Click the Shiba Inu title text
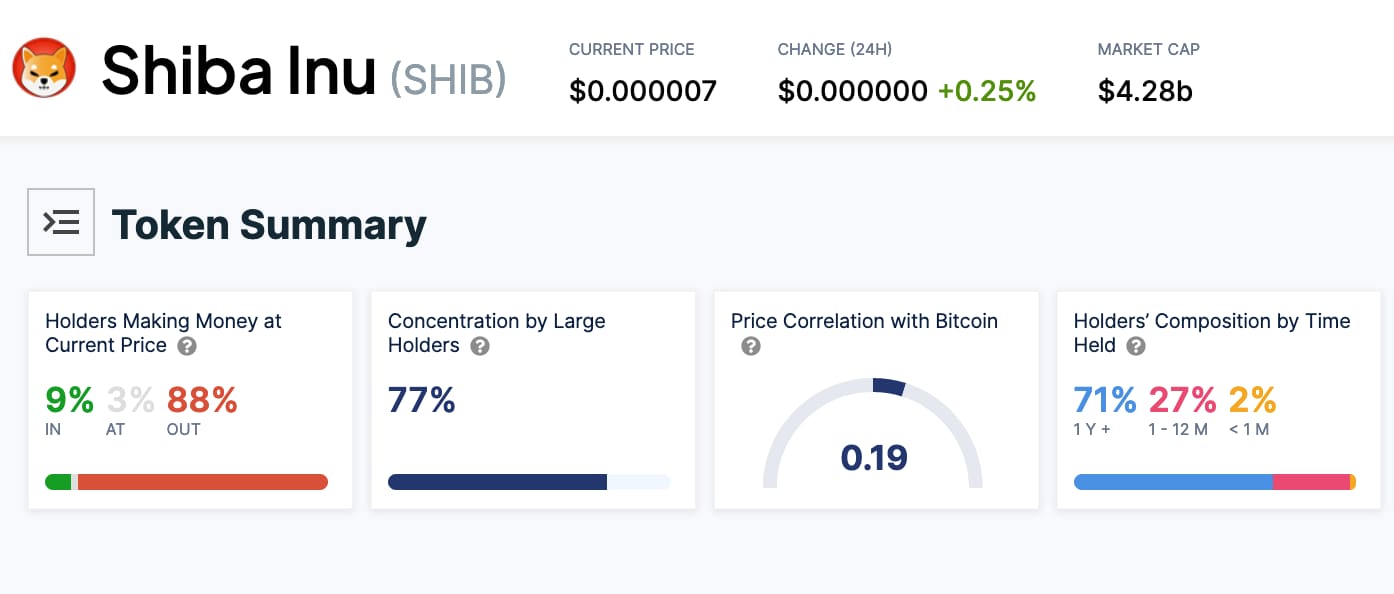The height and width of the screenshot is (594, 1394). click(239, 70)
